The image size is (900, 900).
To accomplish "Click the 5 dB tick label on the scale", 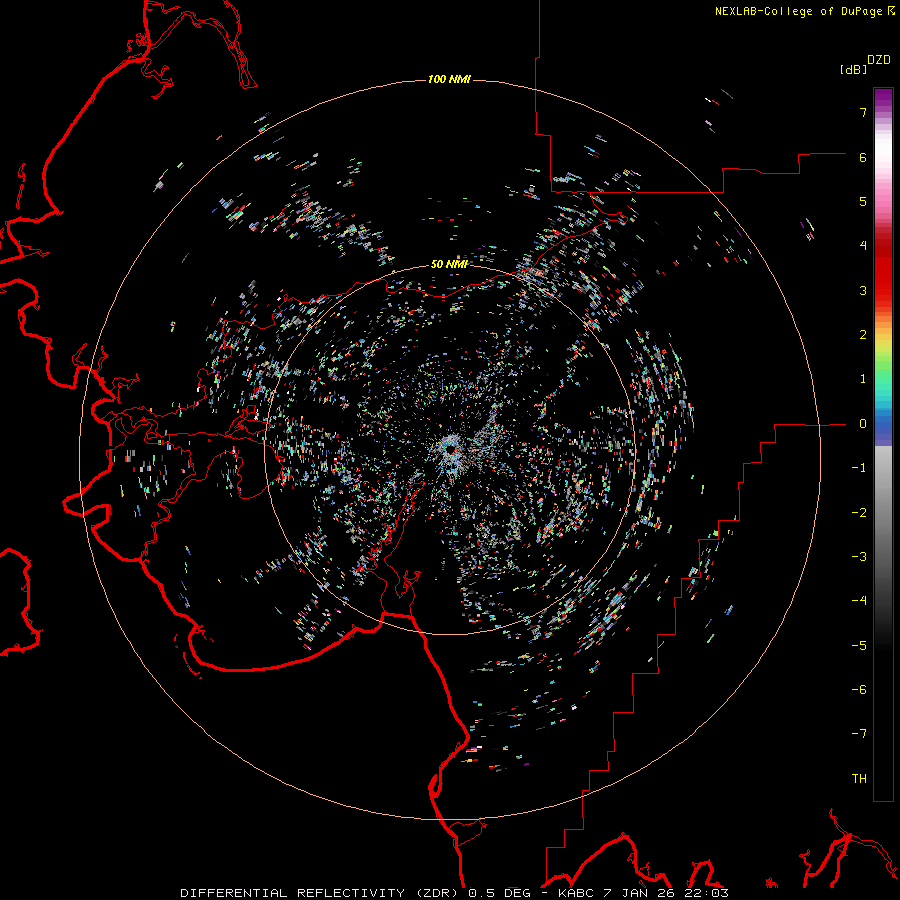I will coord(863,201).
